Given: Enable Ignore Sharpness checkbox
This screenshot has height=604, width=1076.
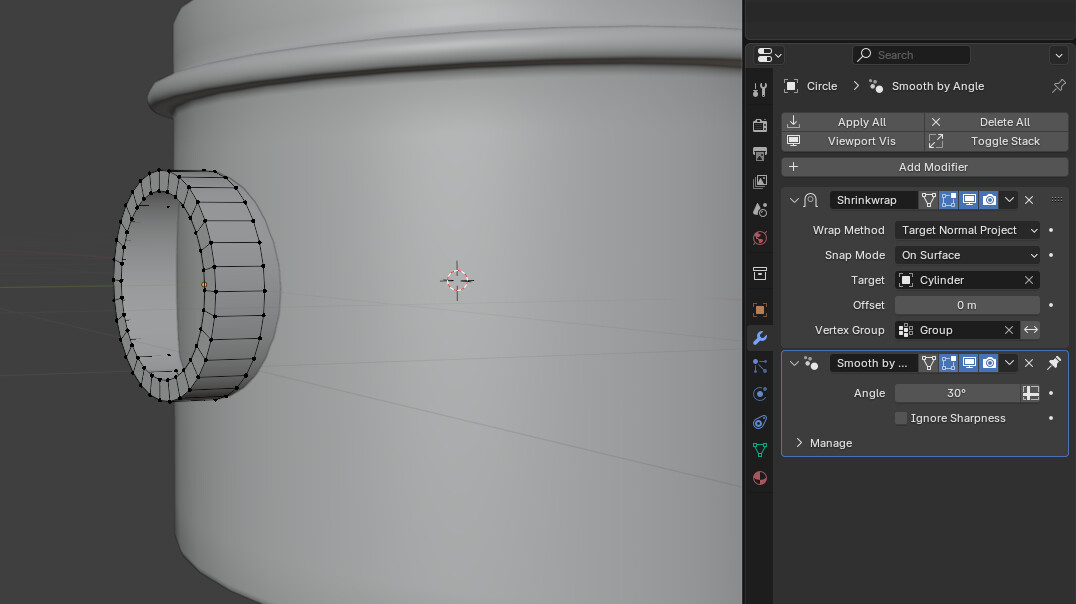Looking at the screenshot, I should pyautogui.click(x=901, y=418).
